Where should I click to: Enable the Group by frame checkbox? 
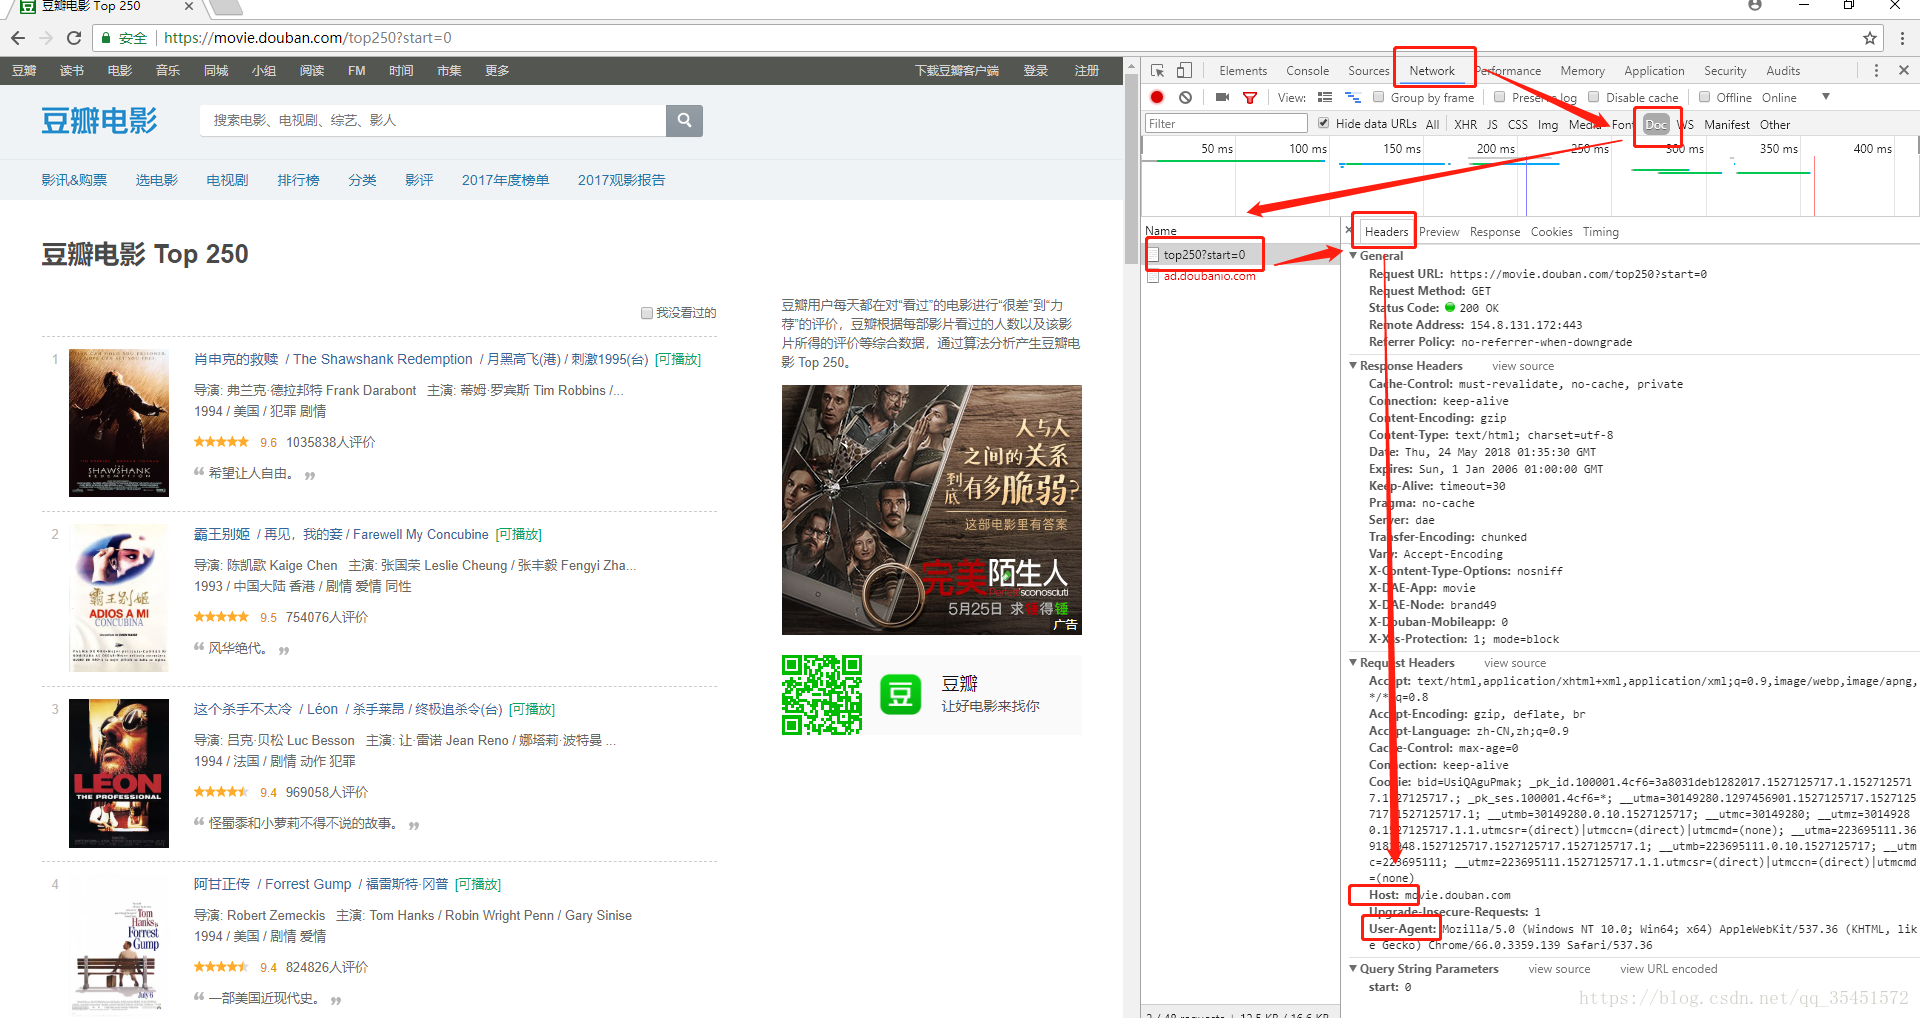(1379, 97)
